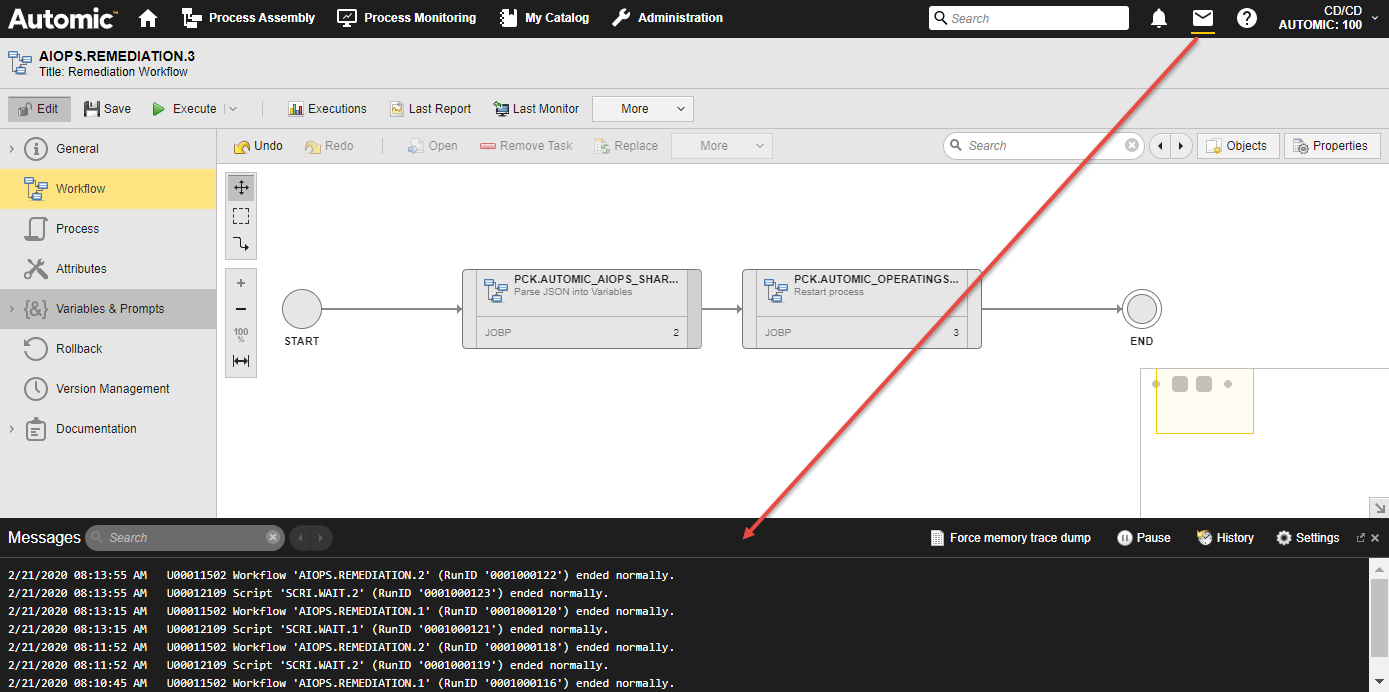
Task: Open Last Report
Action: 430,109
